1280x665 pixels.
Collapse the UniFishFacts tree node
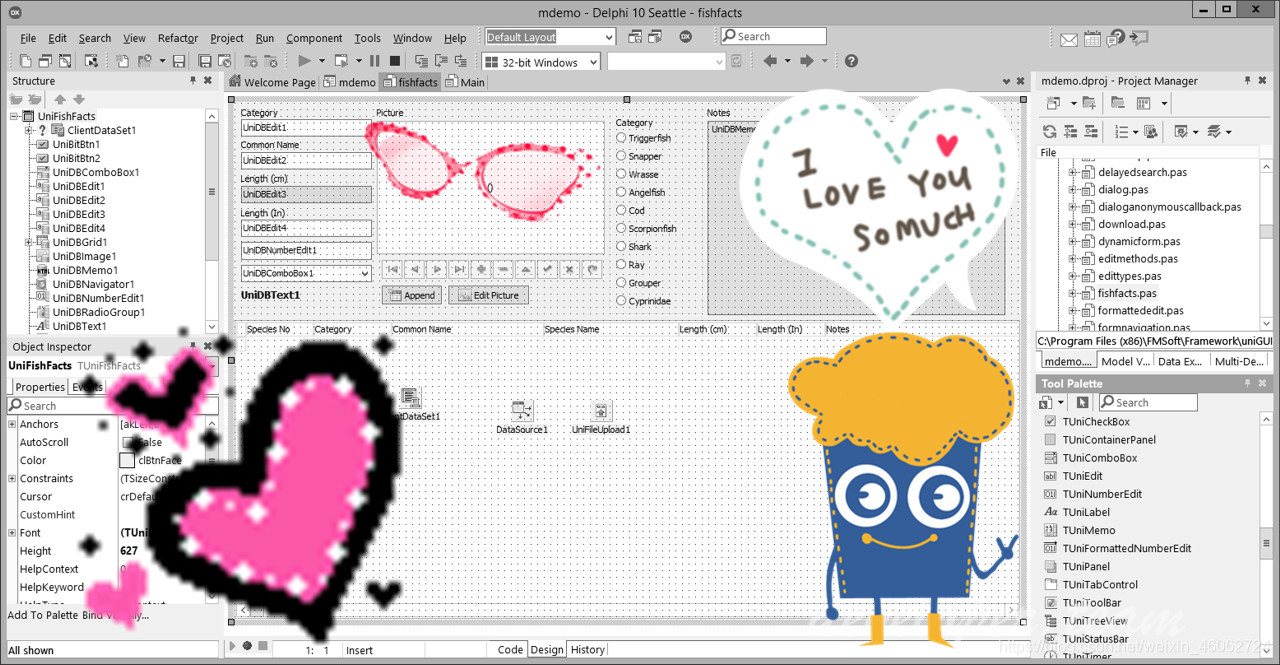tap(15, 116)
